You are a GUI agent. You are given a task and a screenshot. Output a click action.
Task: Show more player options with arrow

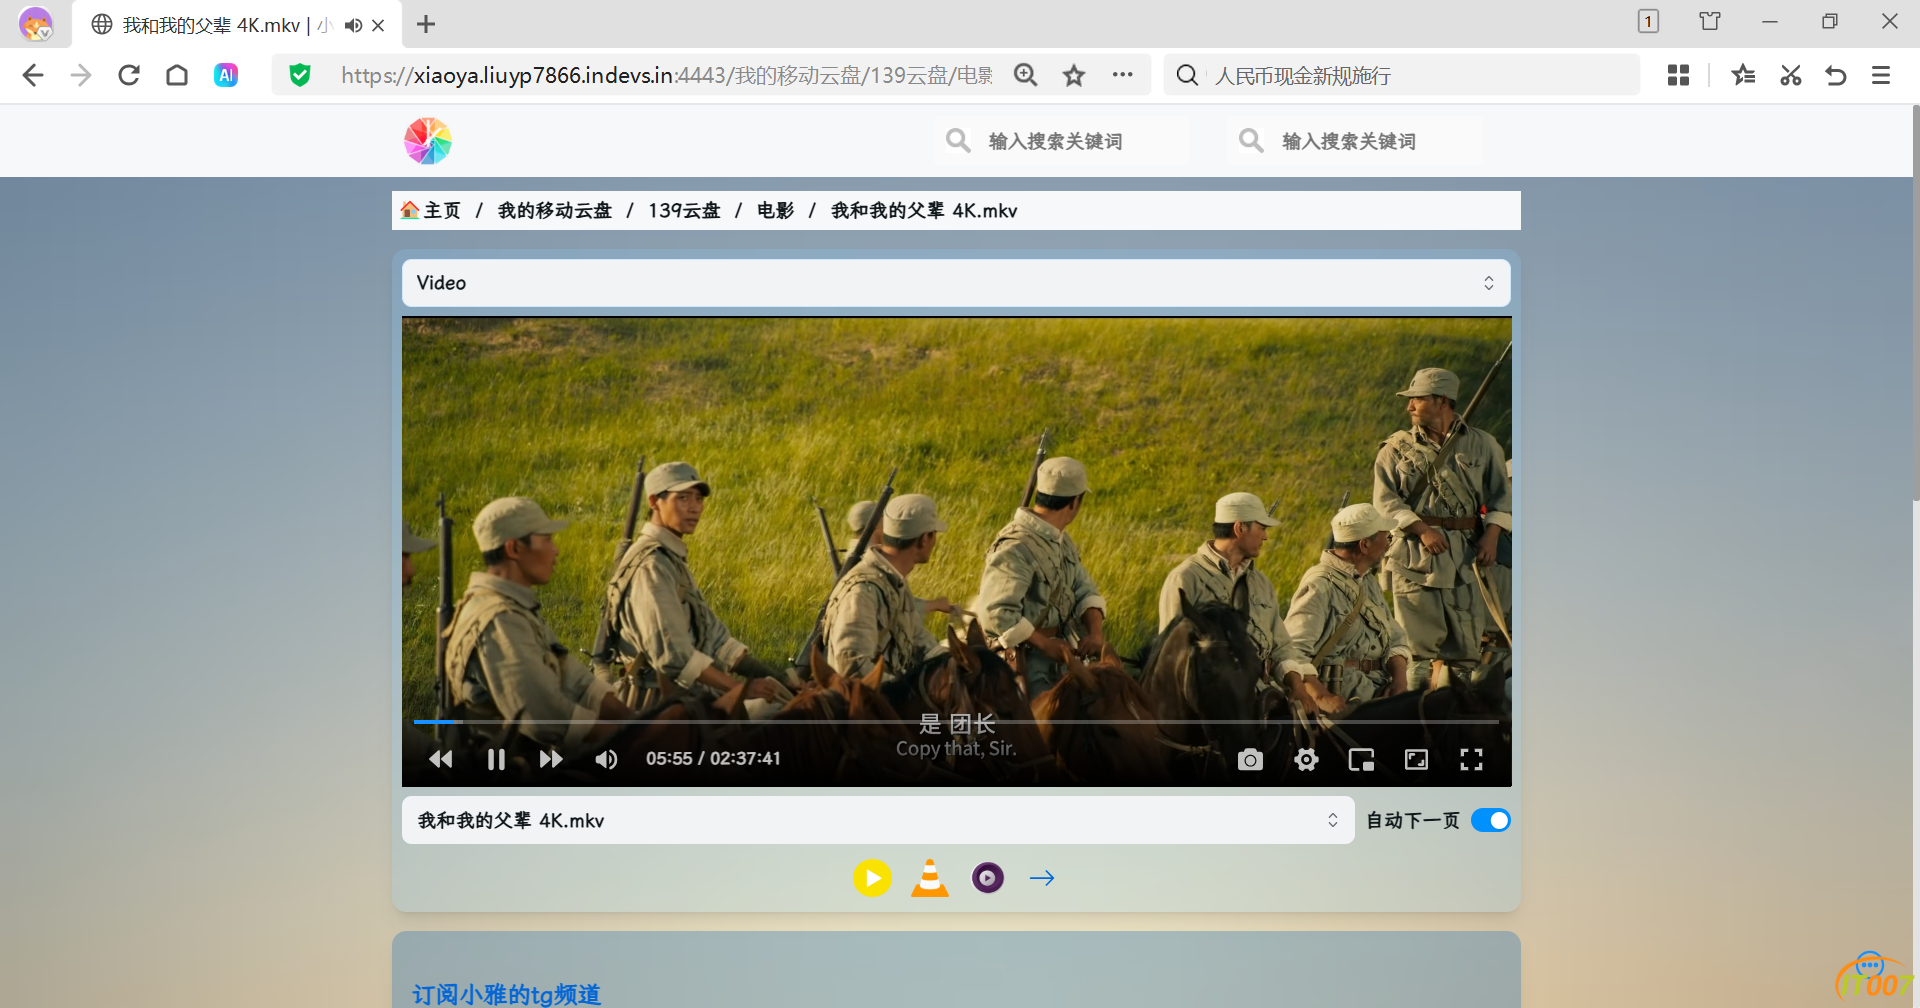coord(1042,878)
